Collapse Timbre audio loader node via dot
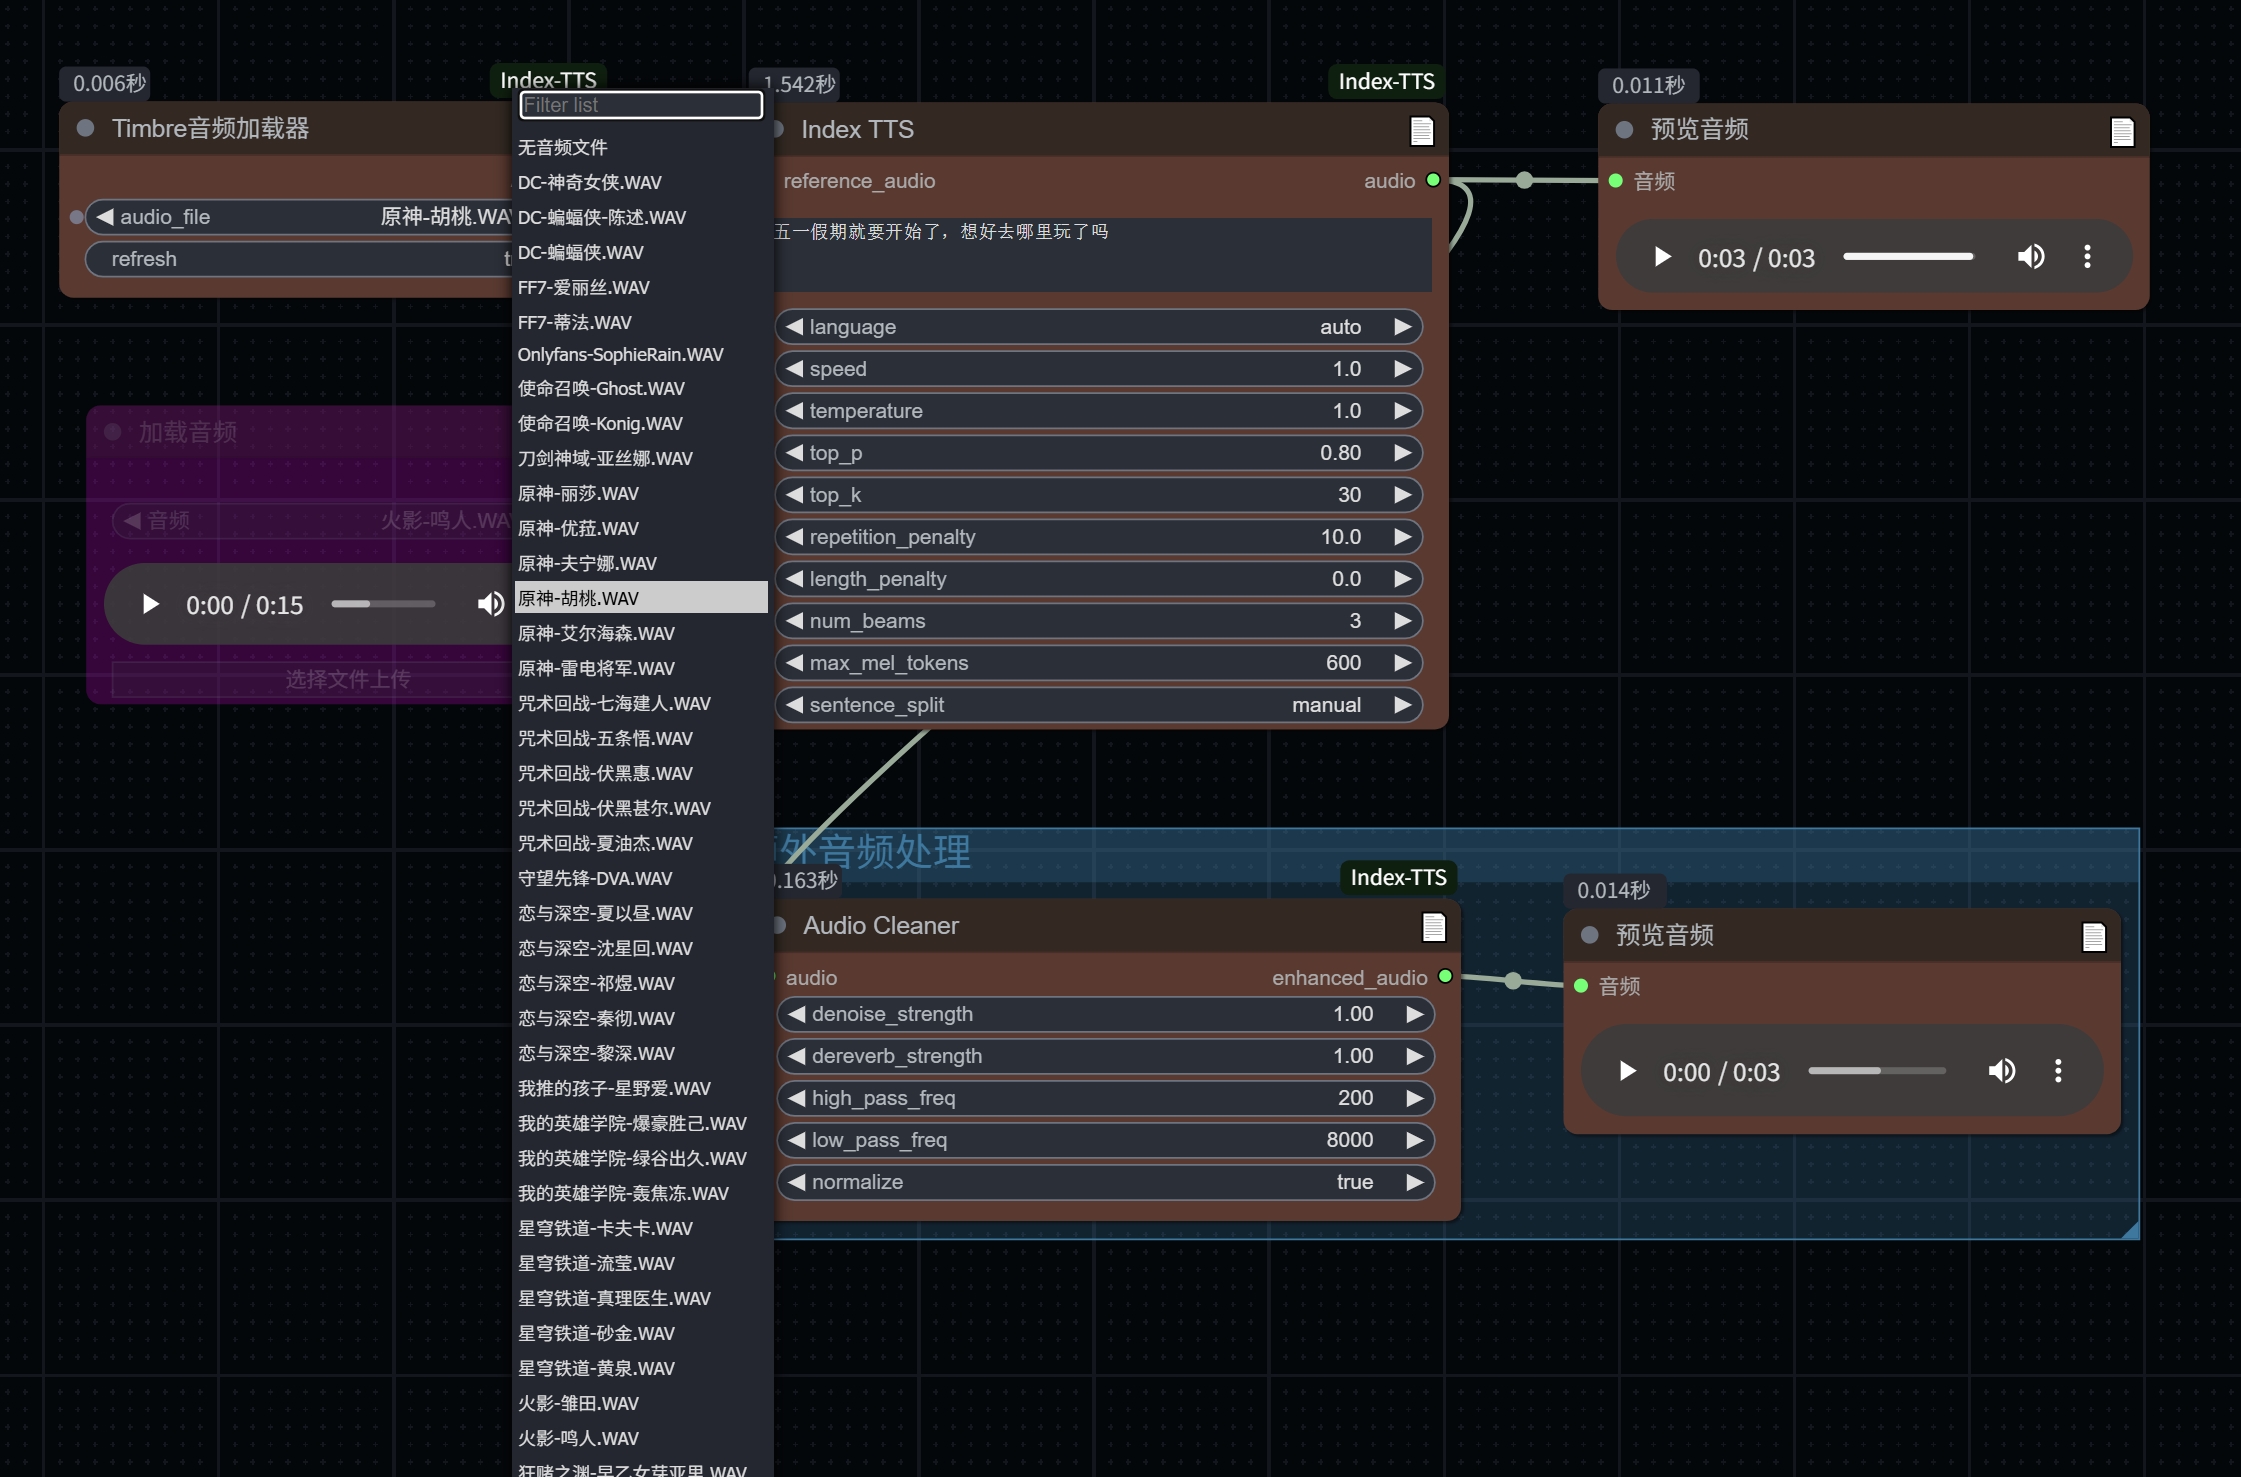Screen dimensions: 2241x1477 [86, 128]
